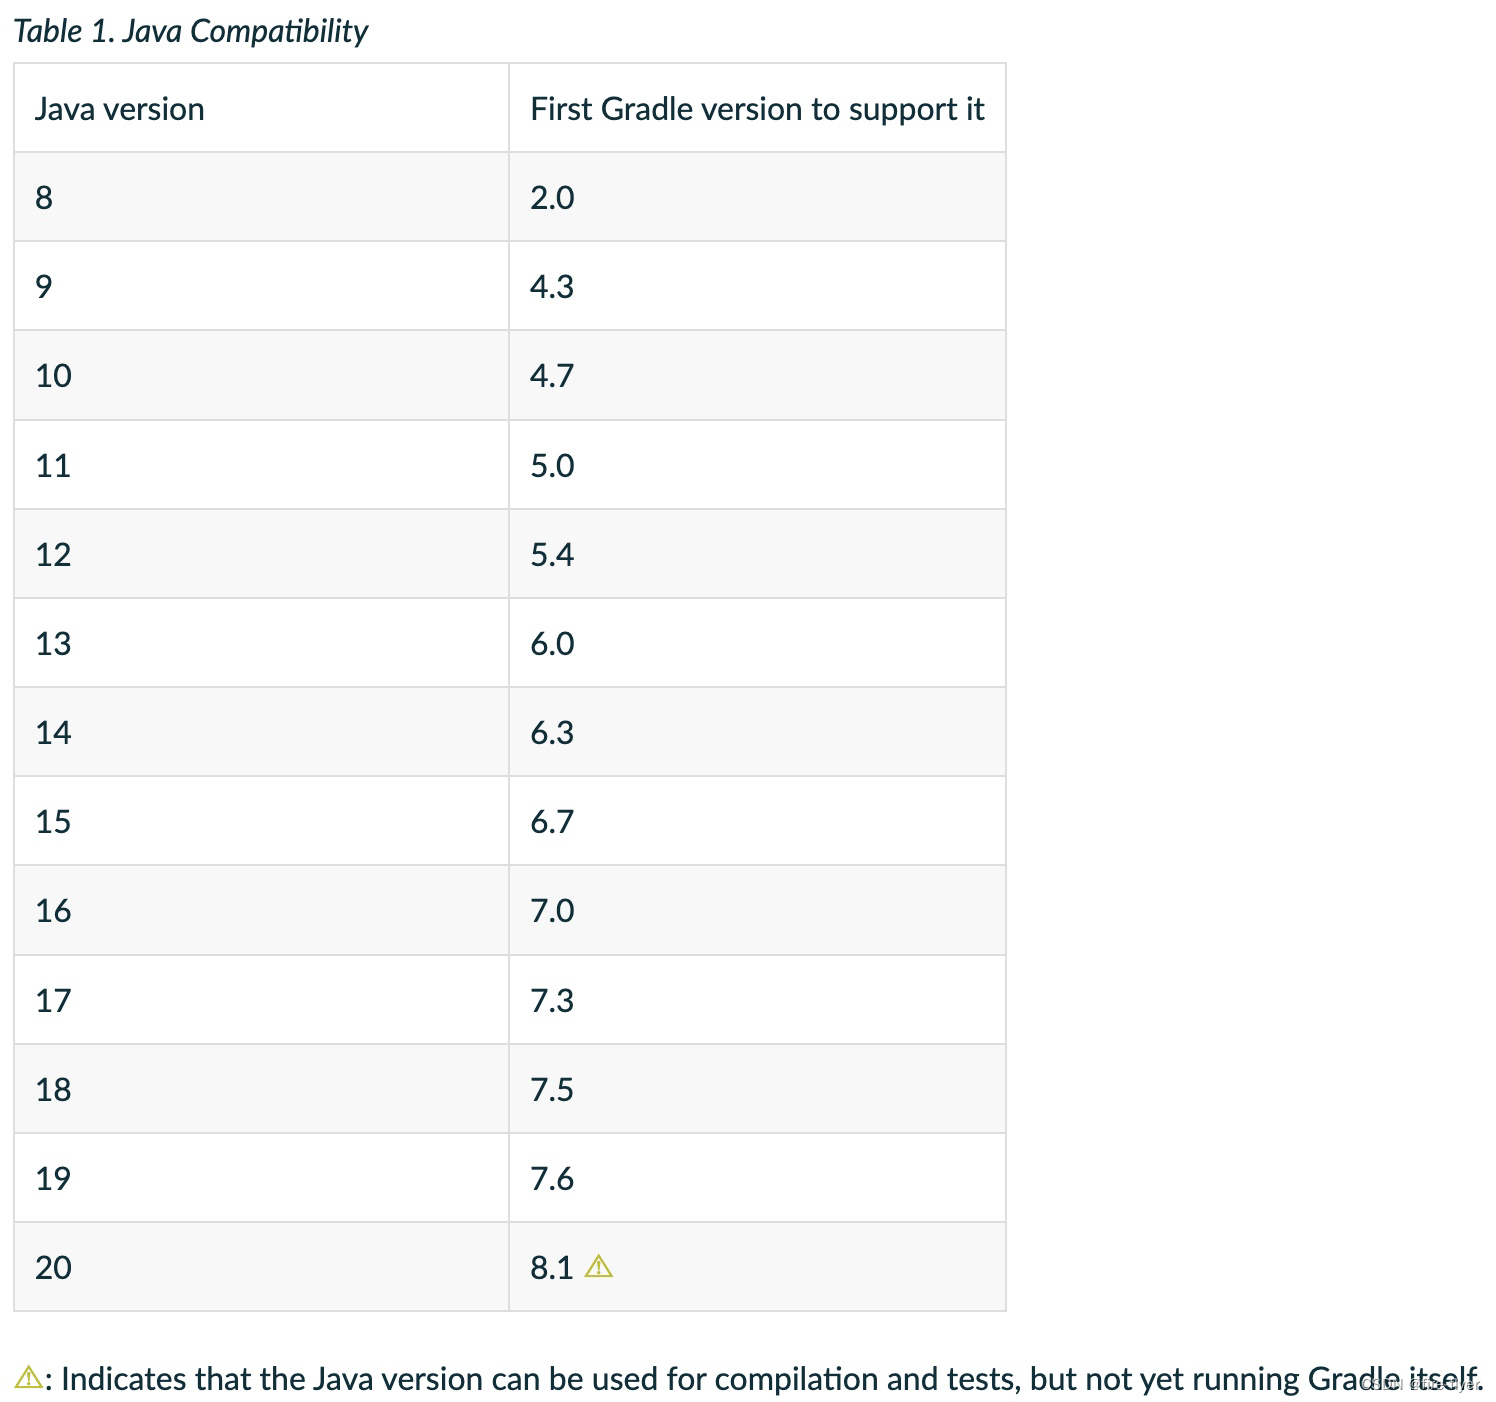The image size is (1496, 1402).
Task: Select the Java version 11 cell
Action: 261,465
